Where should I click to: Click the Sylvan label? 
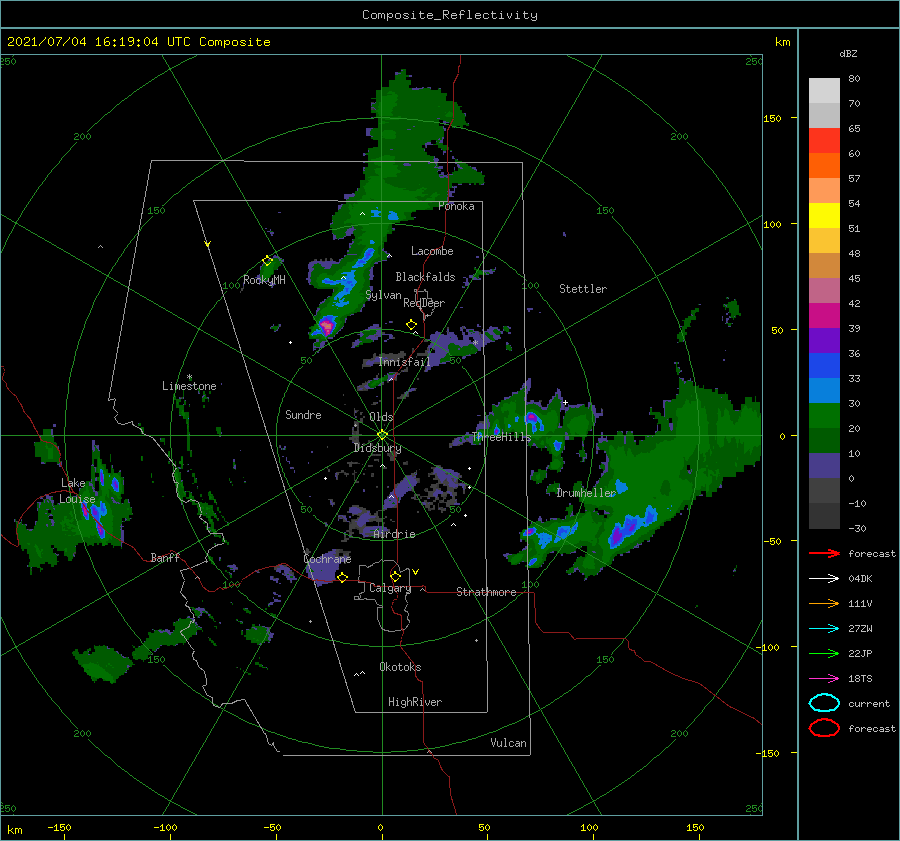(383, 295)
